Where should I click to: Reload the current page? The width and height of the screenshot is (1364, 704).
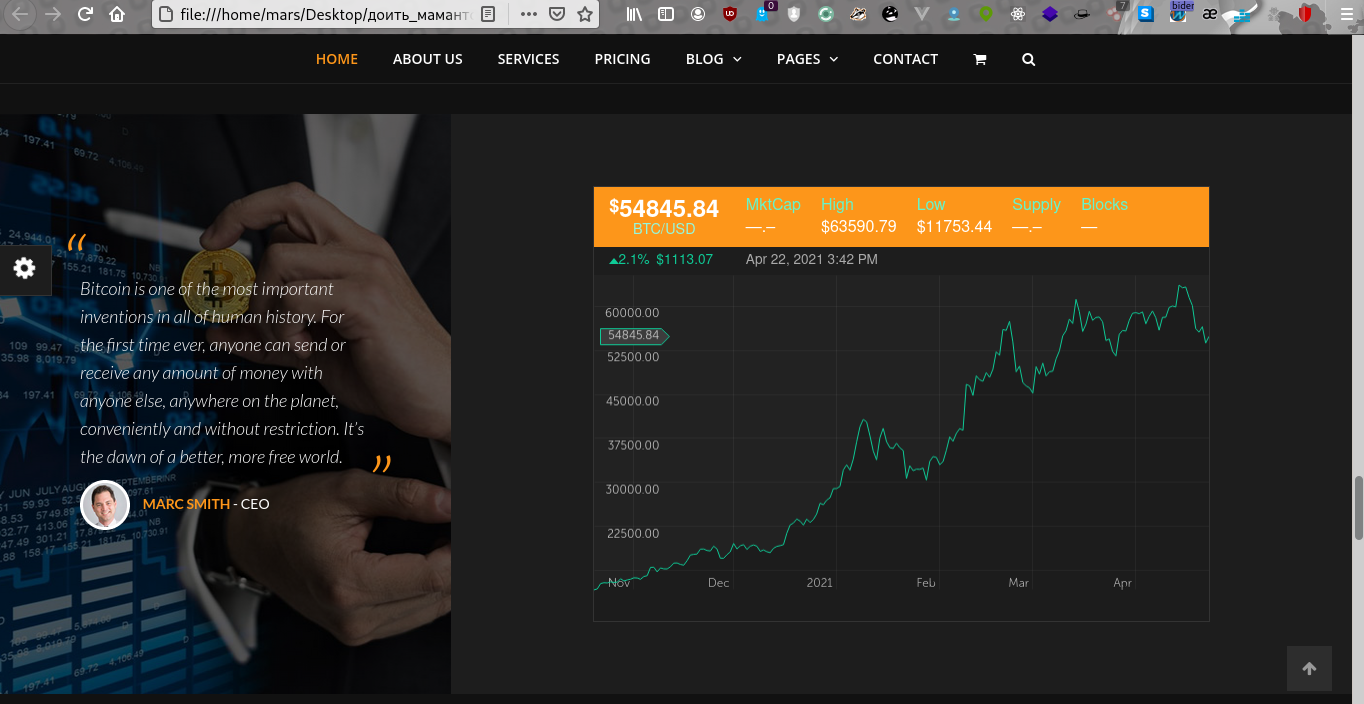click(85, 14)
